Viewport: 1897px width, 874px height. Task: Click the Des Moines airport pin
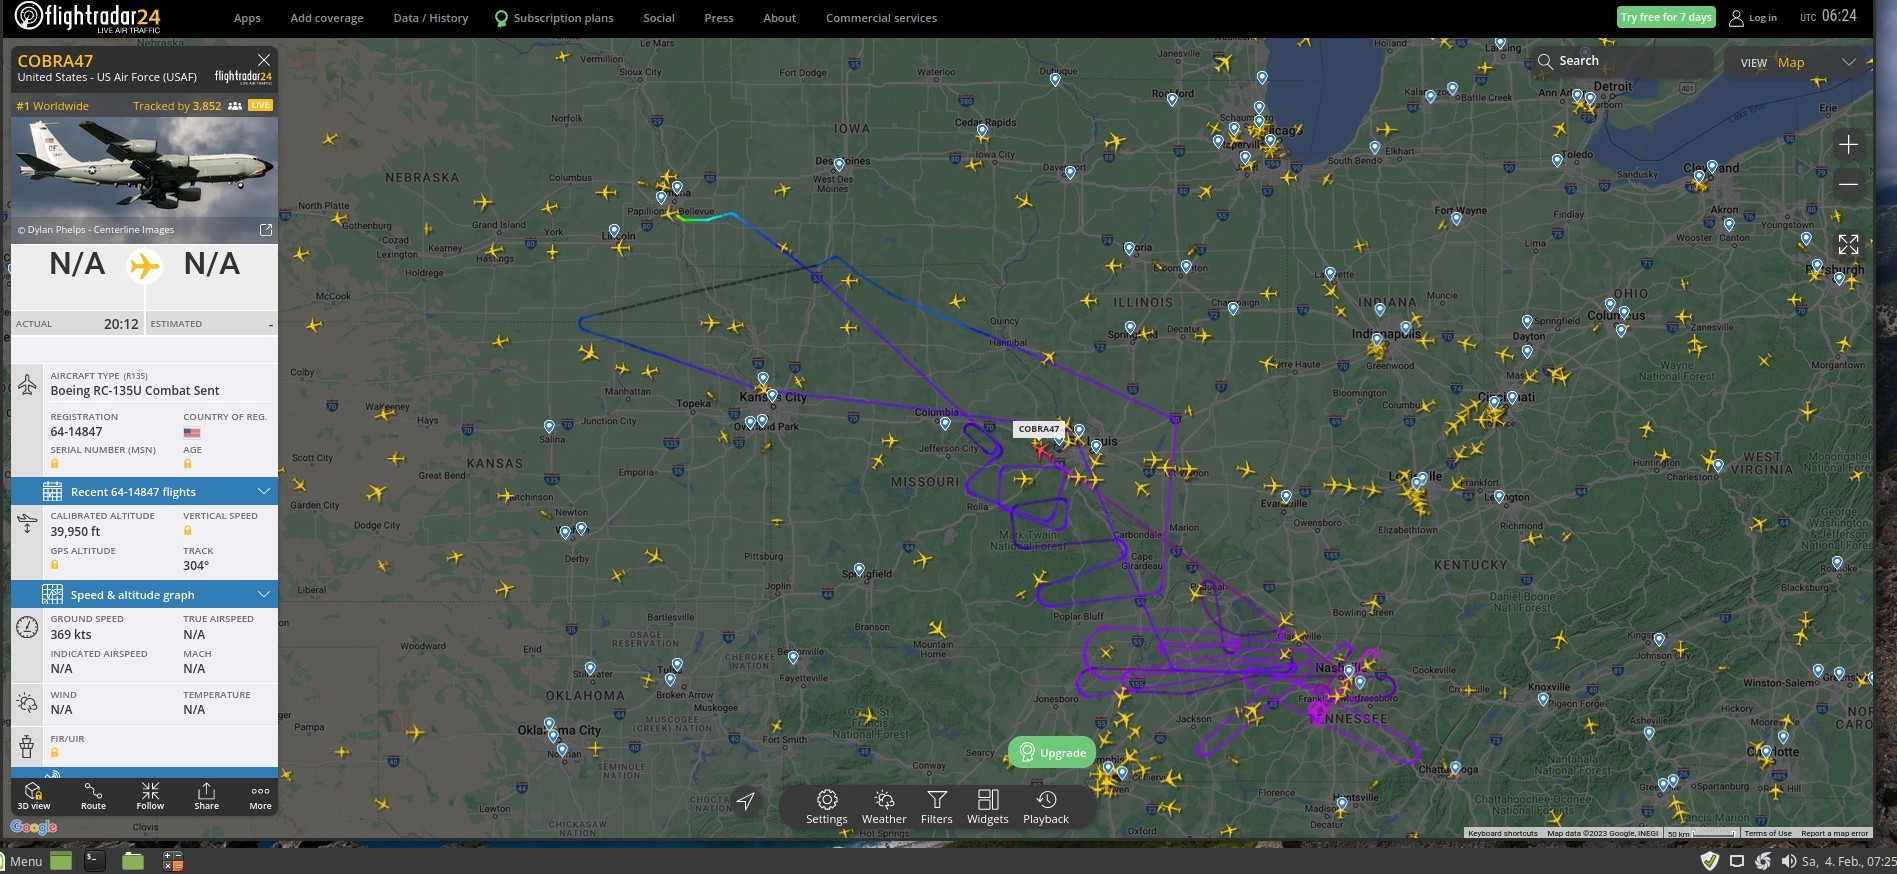point(838,164)
